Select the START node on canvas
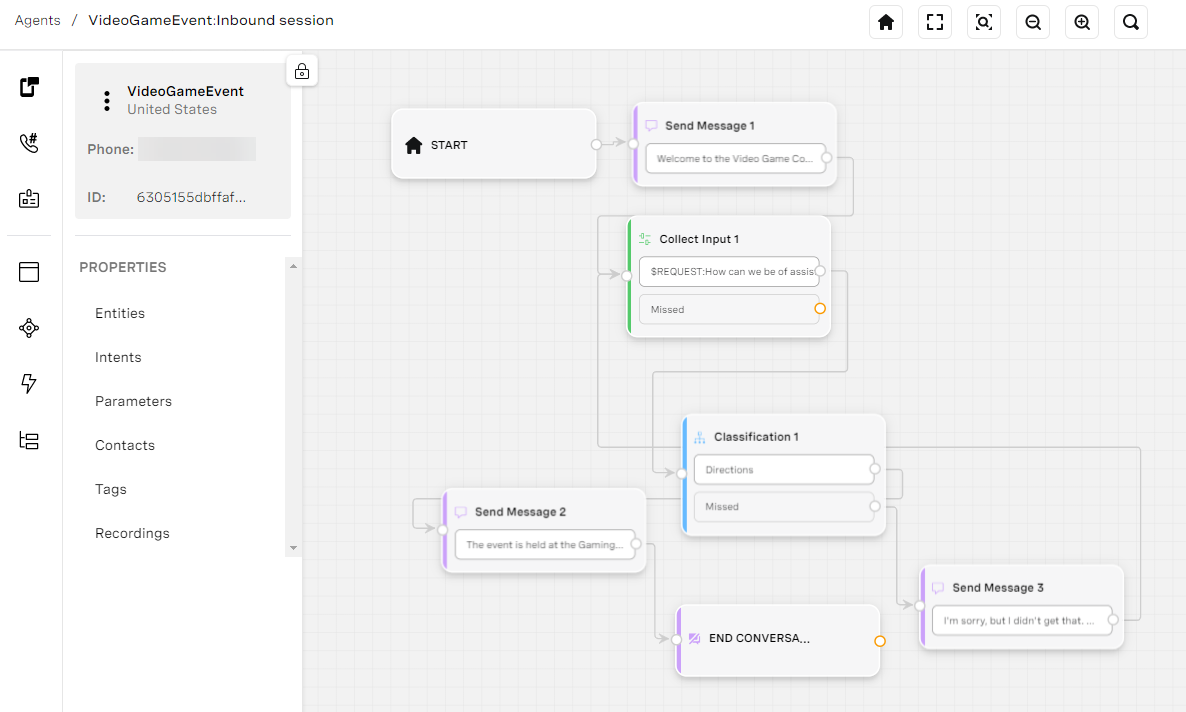The image size is (1186, 712). pyautogui.click(x=493, y=145)
